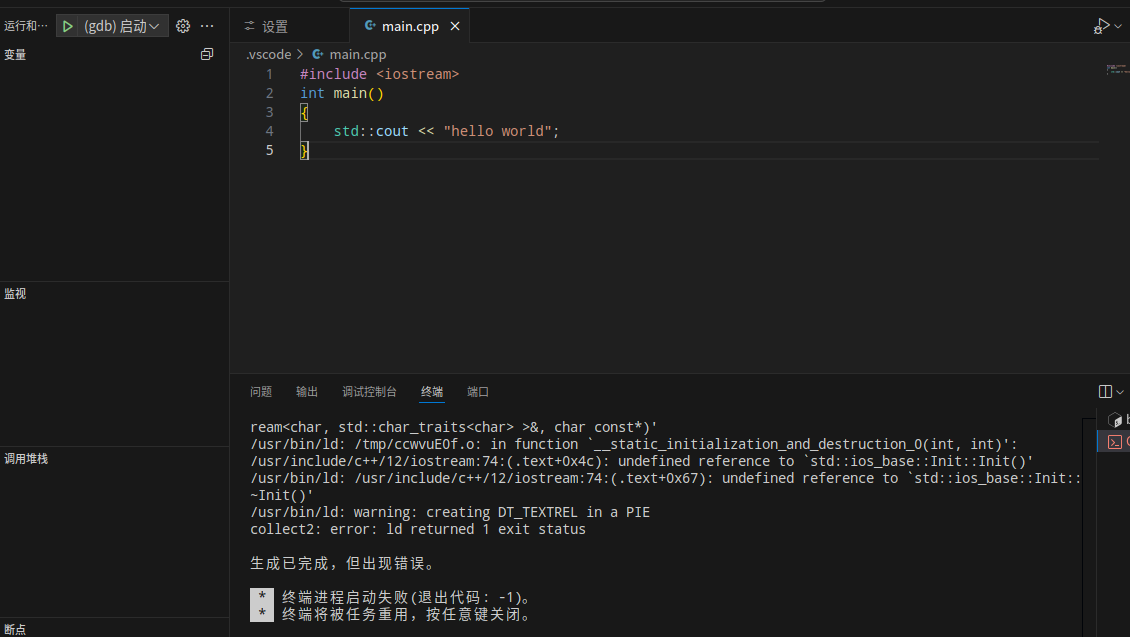Select the main.cpp editor tab
The width and height of the screenshot is (1130, 637).
click(409, 27)
